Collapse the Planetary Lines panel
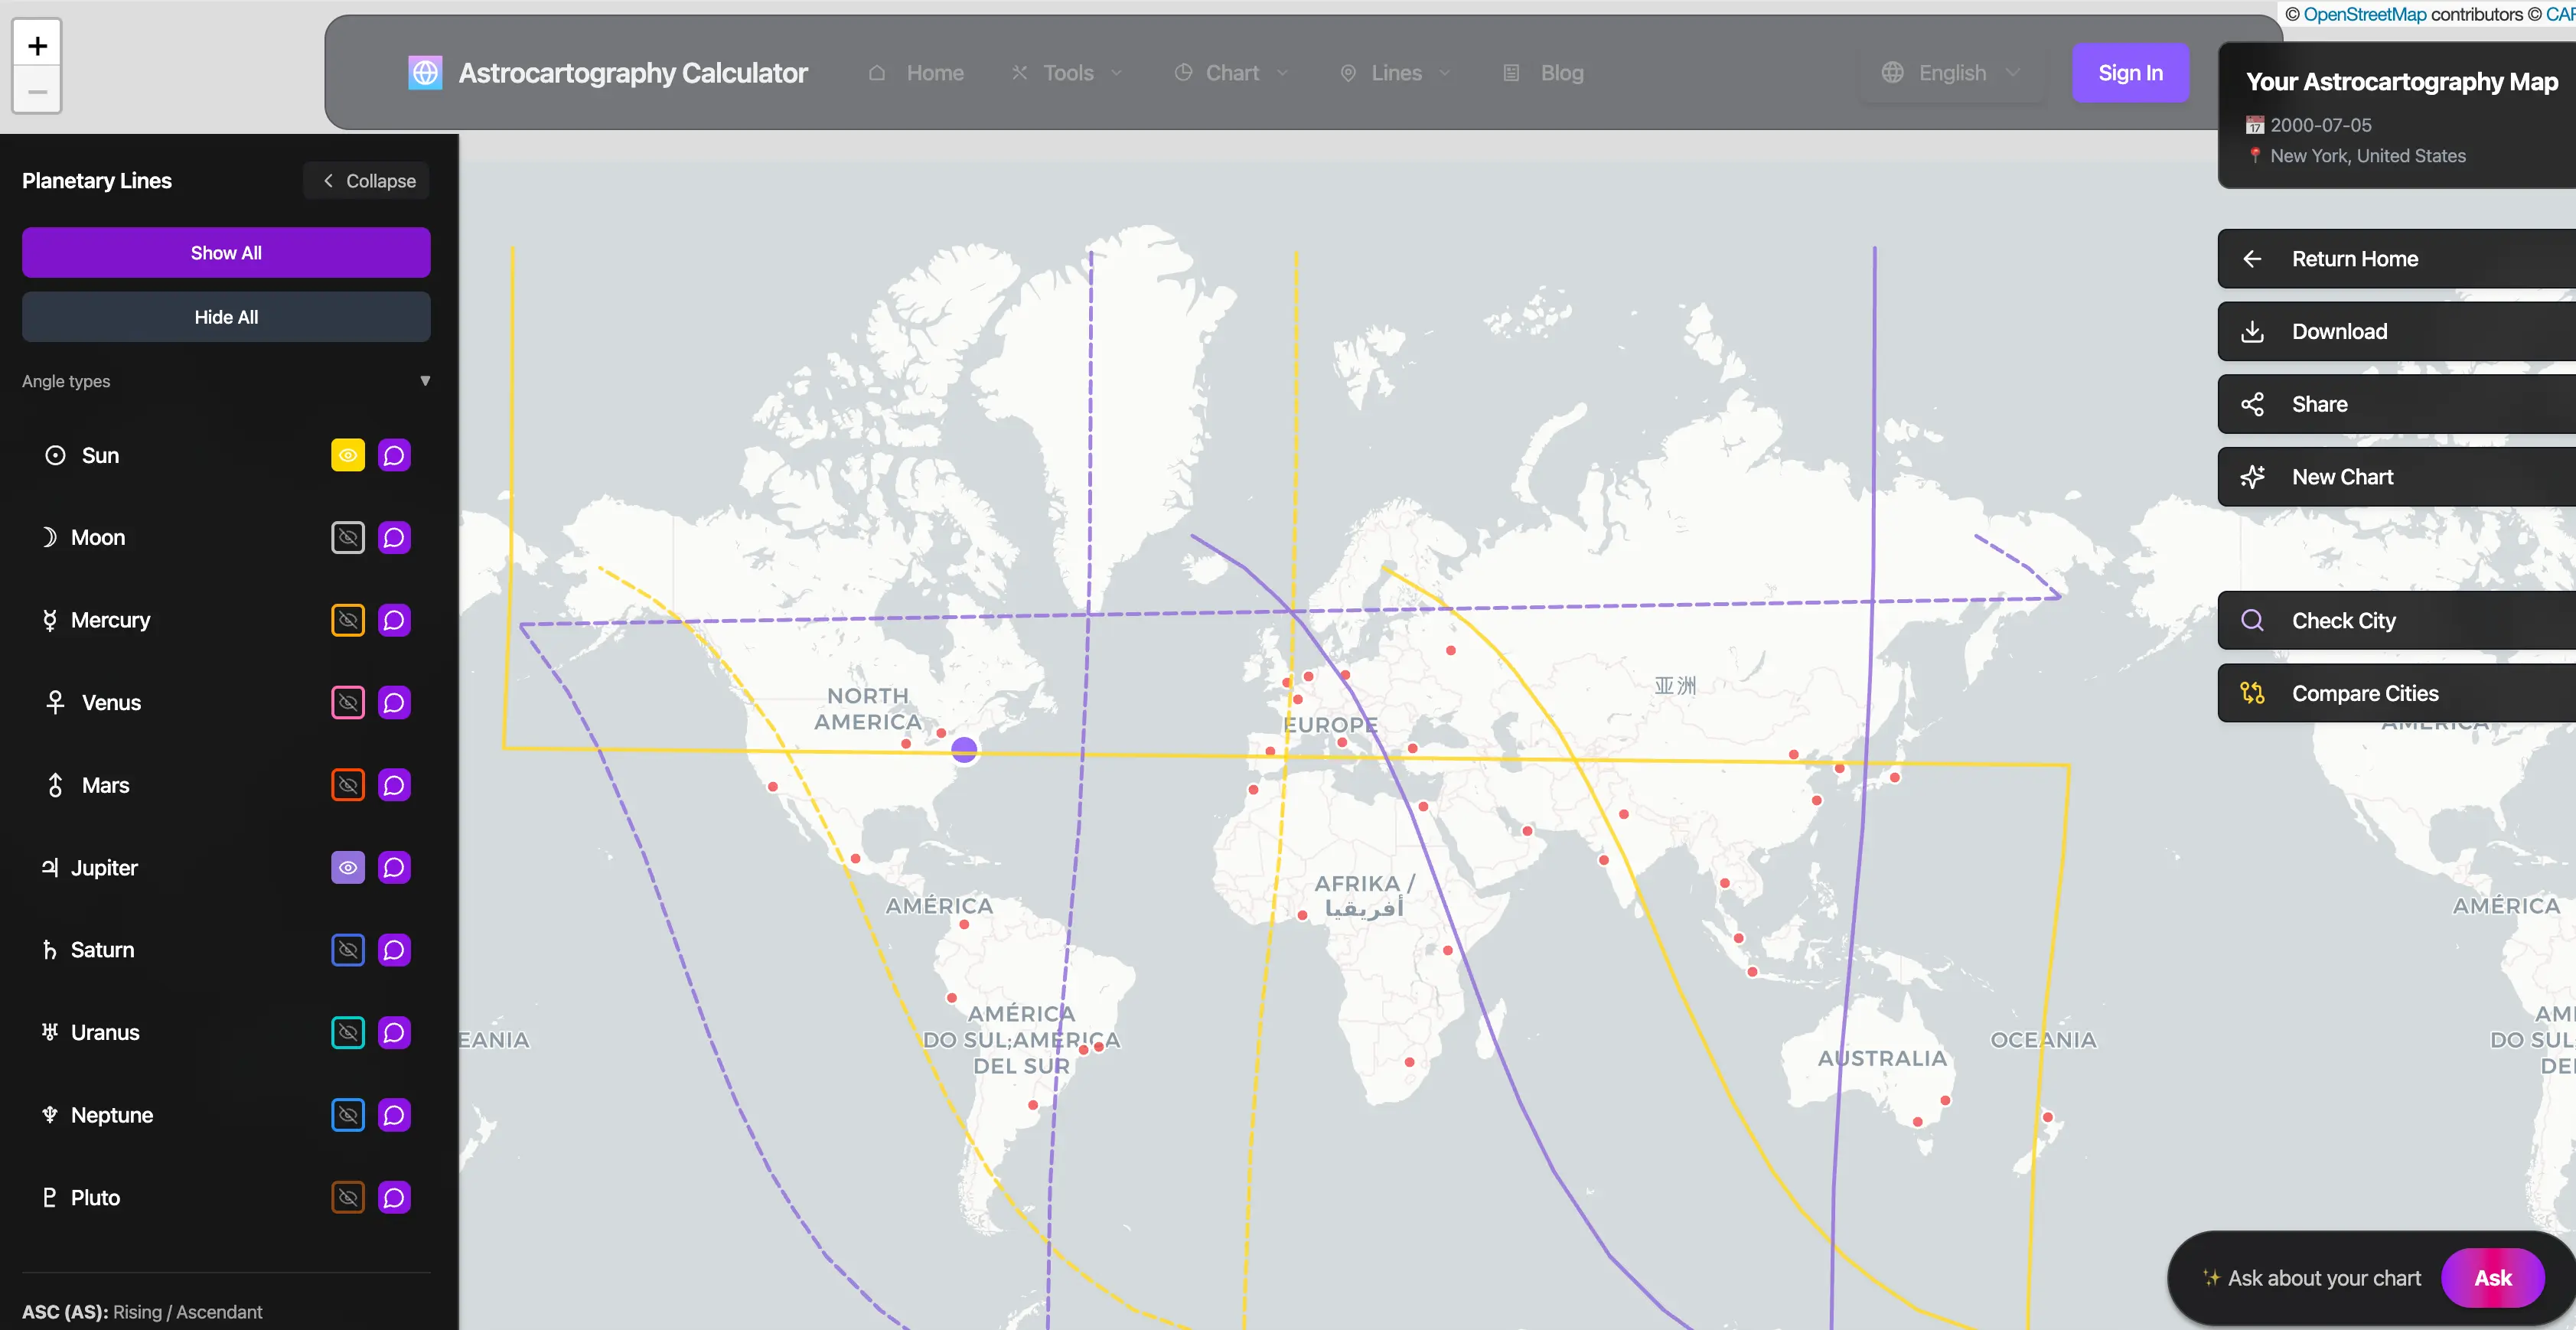The width and height of the screenshot is (2576, 1330). pos(367,181)
